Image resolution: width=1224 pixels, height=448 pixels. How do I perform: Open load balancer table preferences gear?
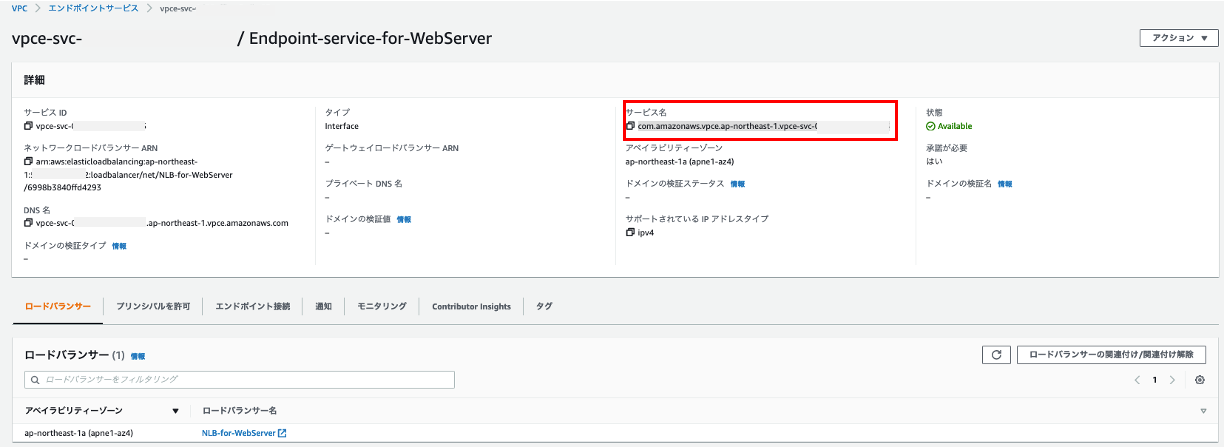[x=1199, y=380]
